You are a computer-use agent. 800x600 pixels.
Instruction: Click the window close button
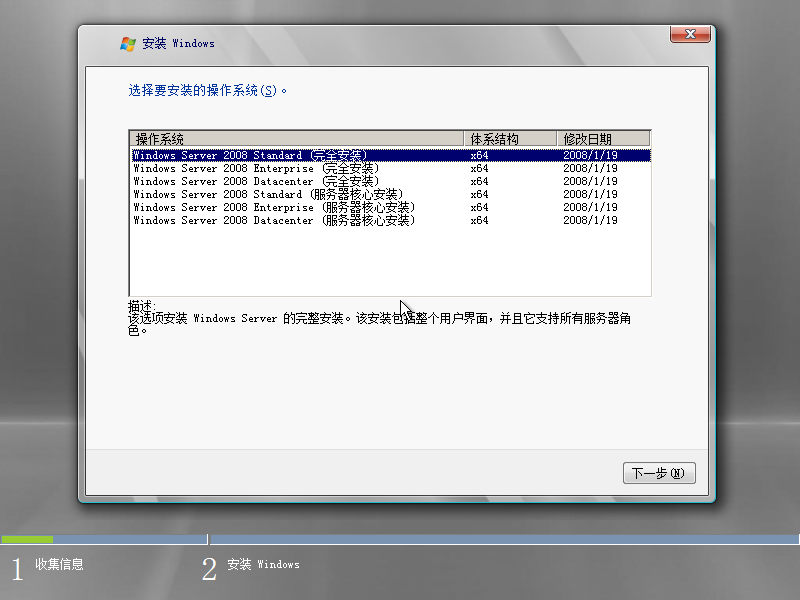coord(689,34)
